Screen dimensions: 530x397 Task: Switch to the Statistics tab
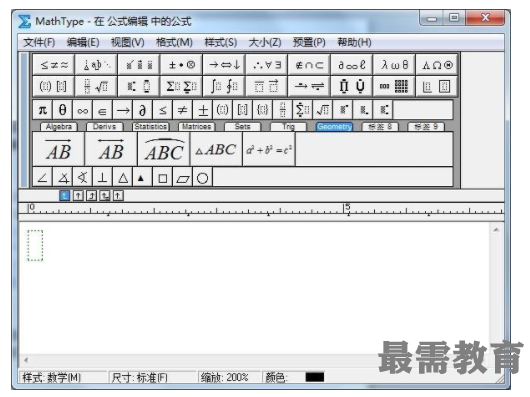tap(151, 126)
